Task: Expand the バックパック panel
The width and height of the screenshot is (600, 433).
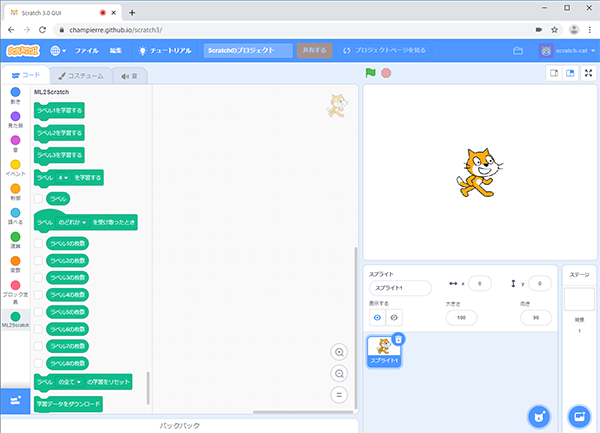Action: [x=179, y=425]
